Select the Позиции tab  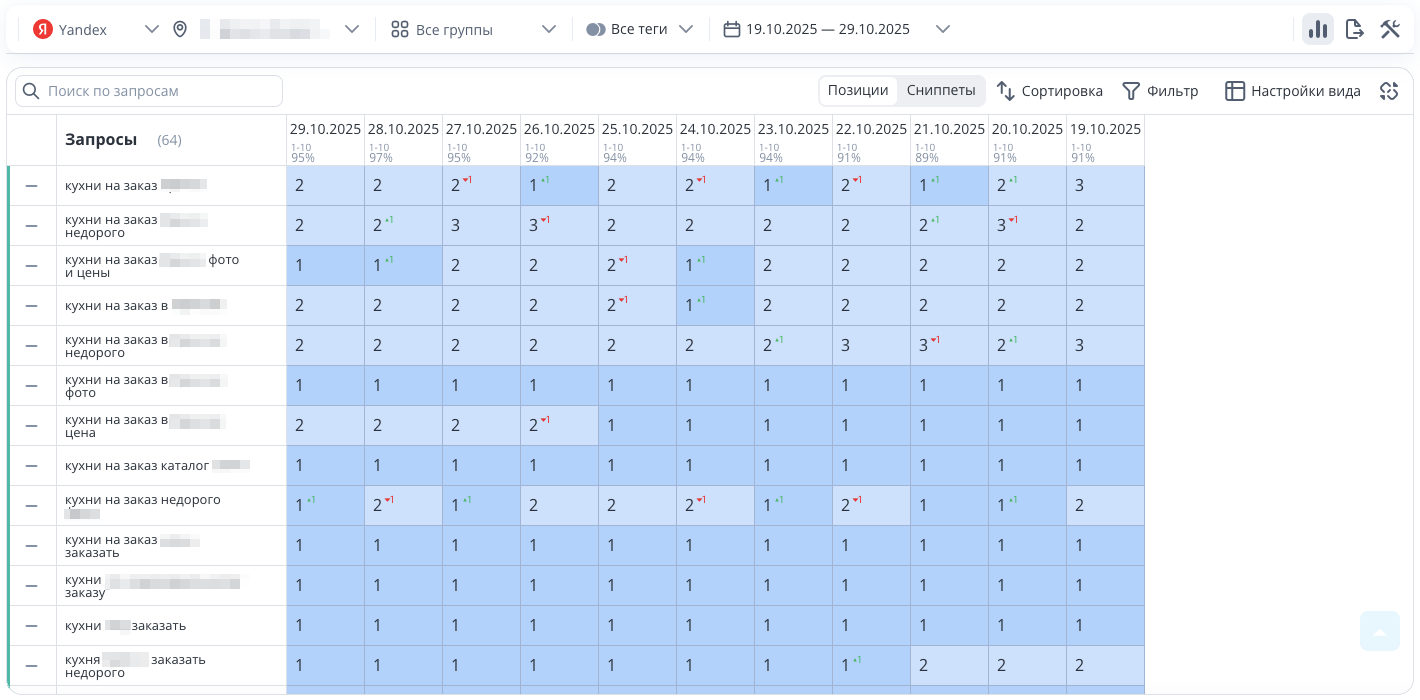click(857, 90)
